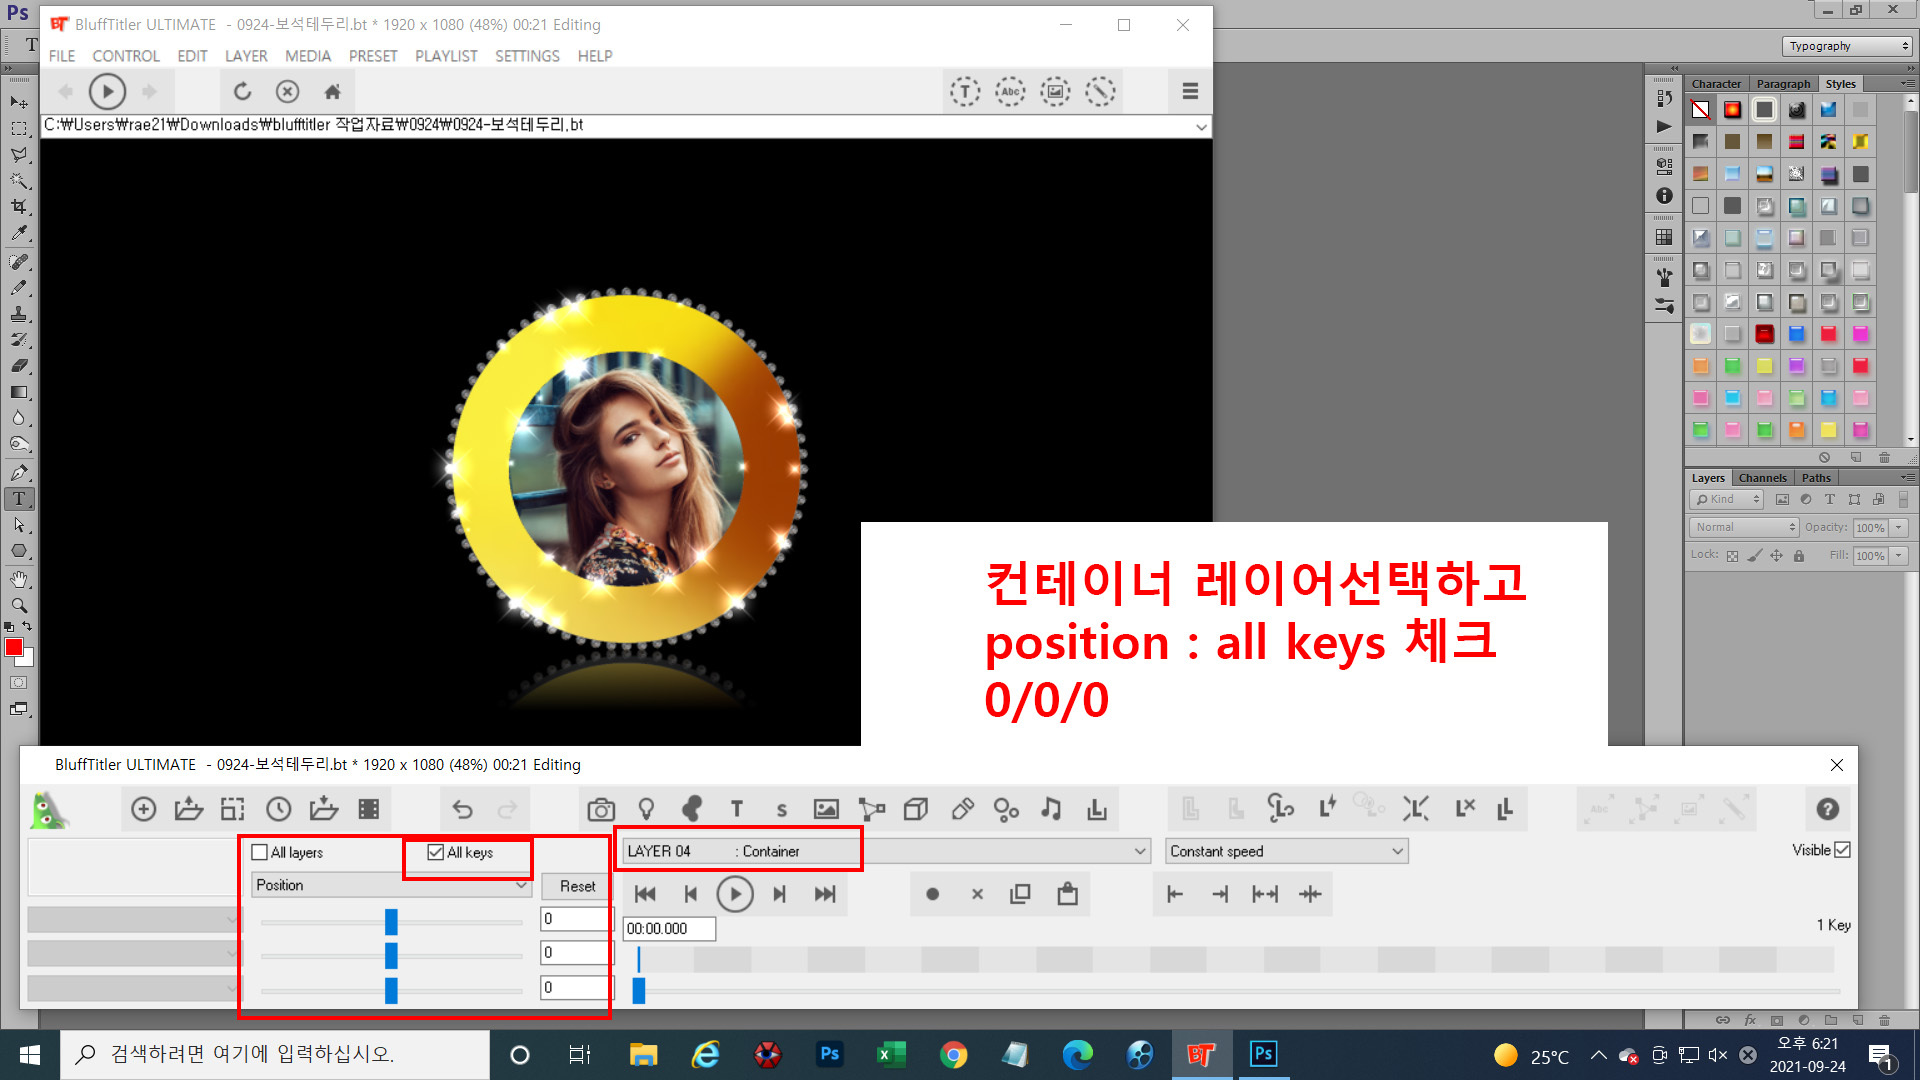Viewport: 1920px width, 1080px height.
Task: Click the hamburger menu icon
Action: (1190, 91)
